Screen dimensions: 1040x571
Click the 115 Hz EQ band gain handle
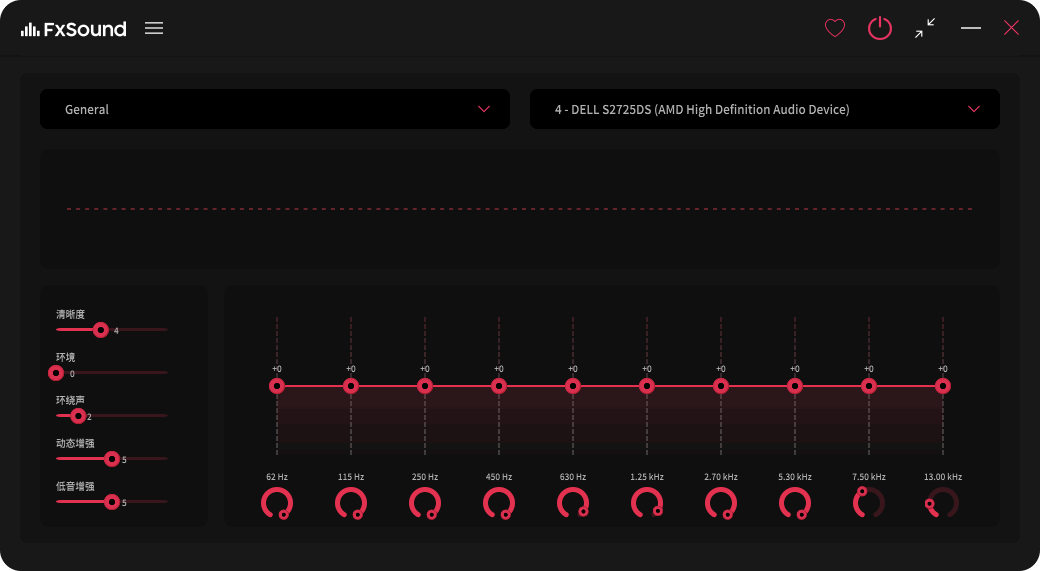point(351,386)
